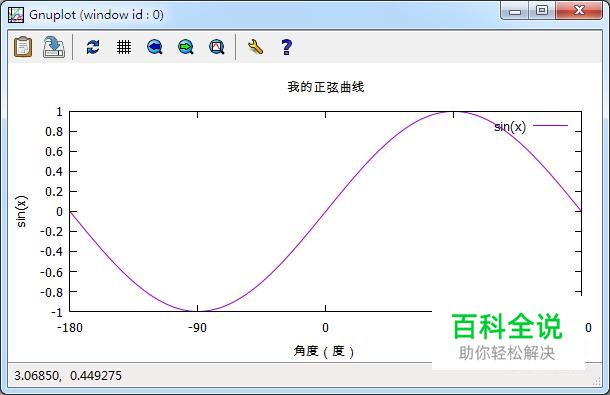Click the purple legend line sample
Viewport: 610px width, 395px height.
tap(550, 125)
